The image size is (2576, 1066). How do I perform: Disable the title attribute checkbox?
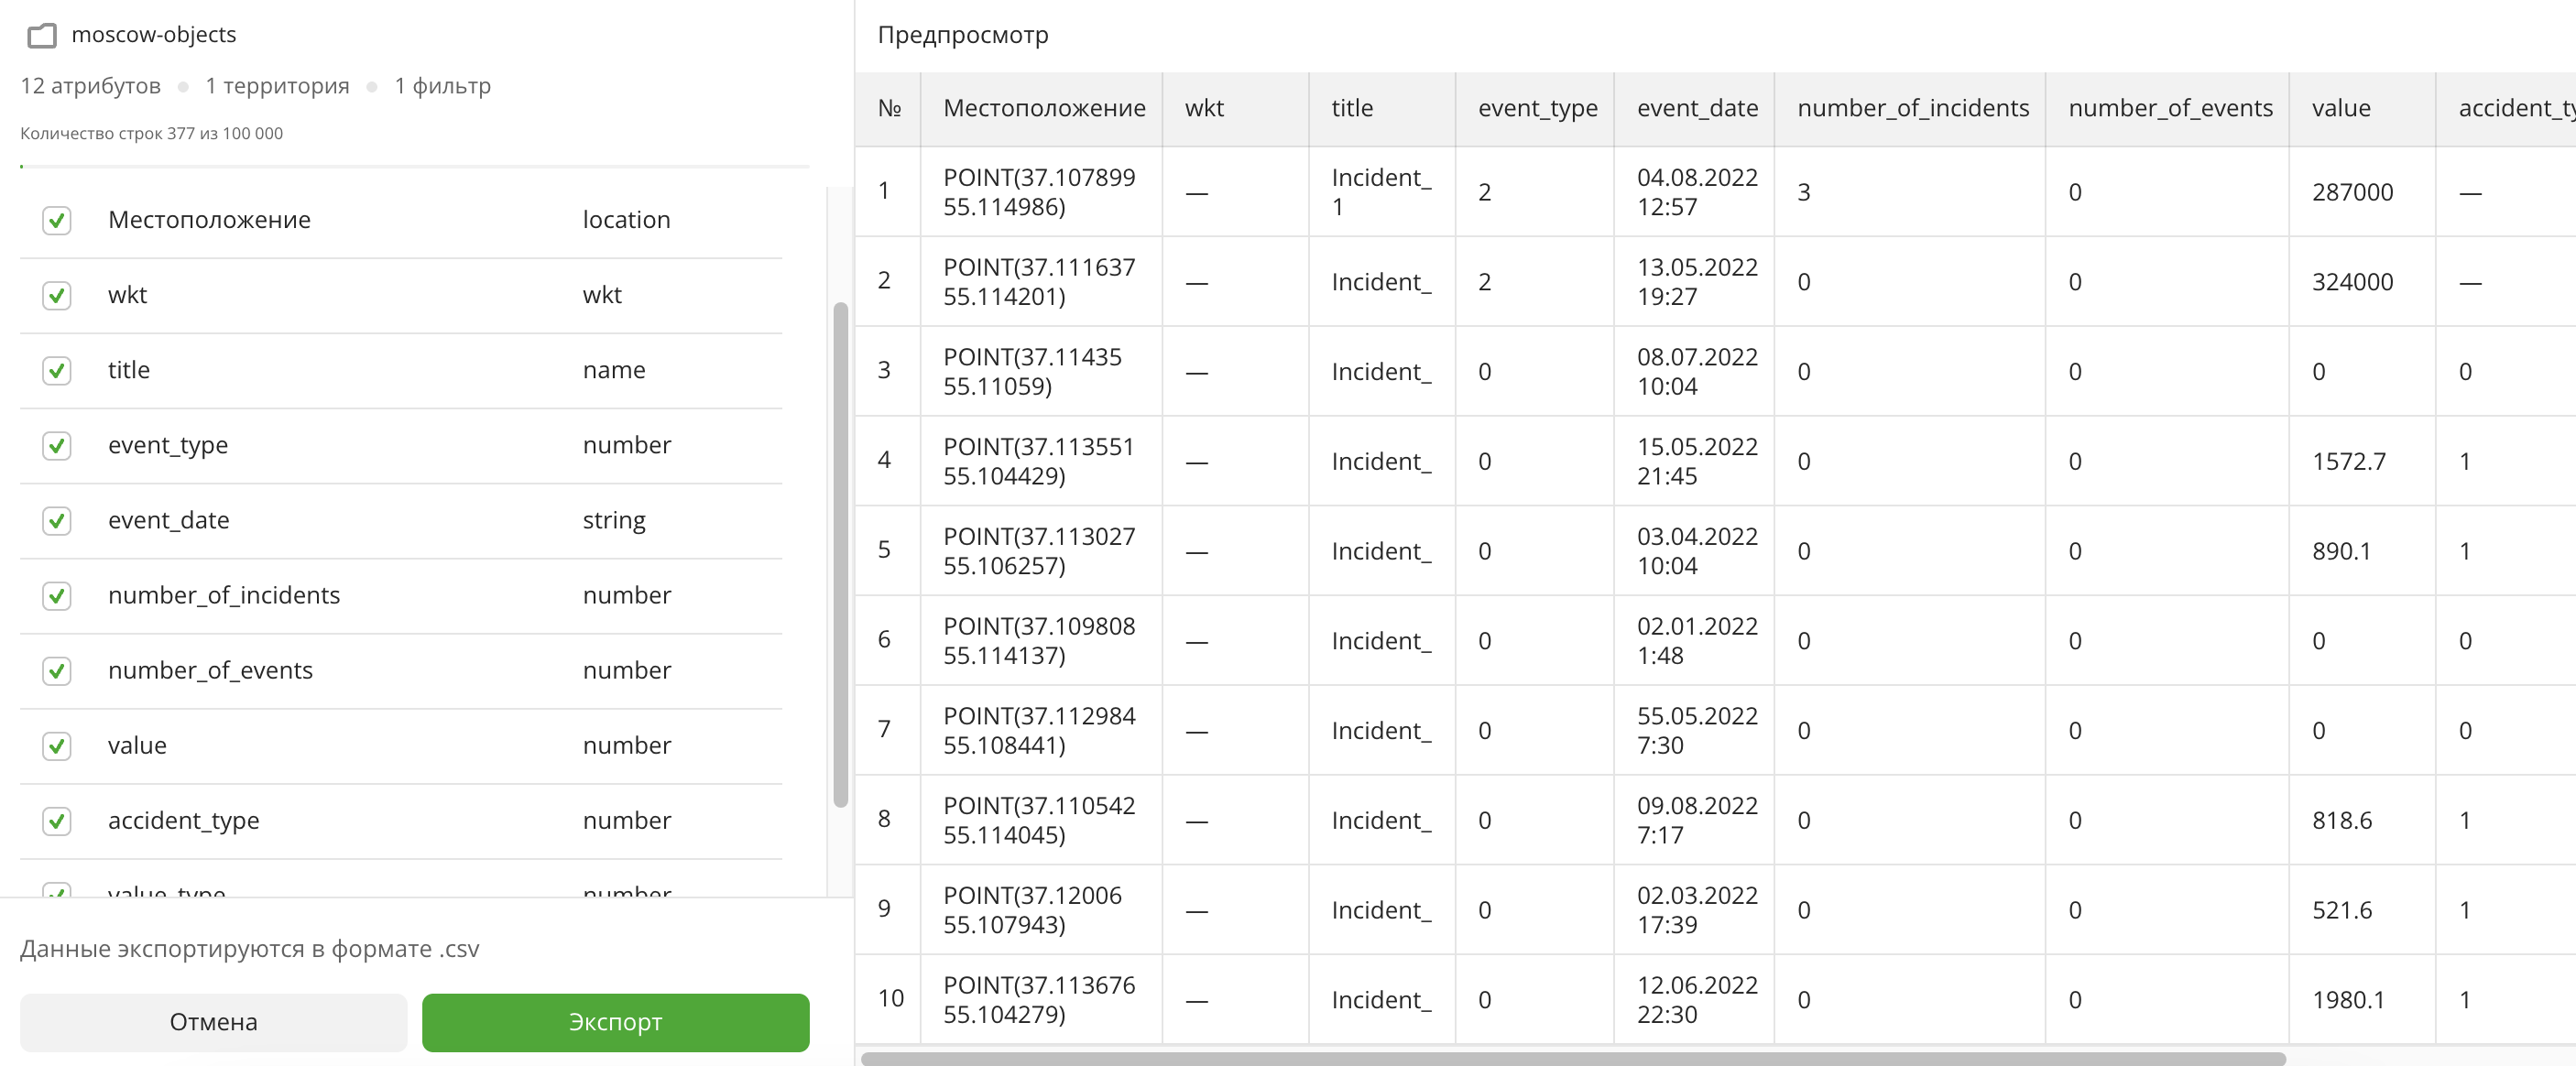click(57, 370)
